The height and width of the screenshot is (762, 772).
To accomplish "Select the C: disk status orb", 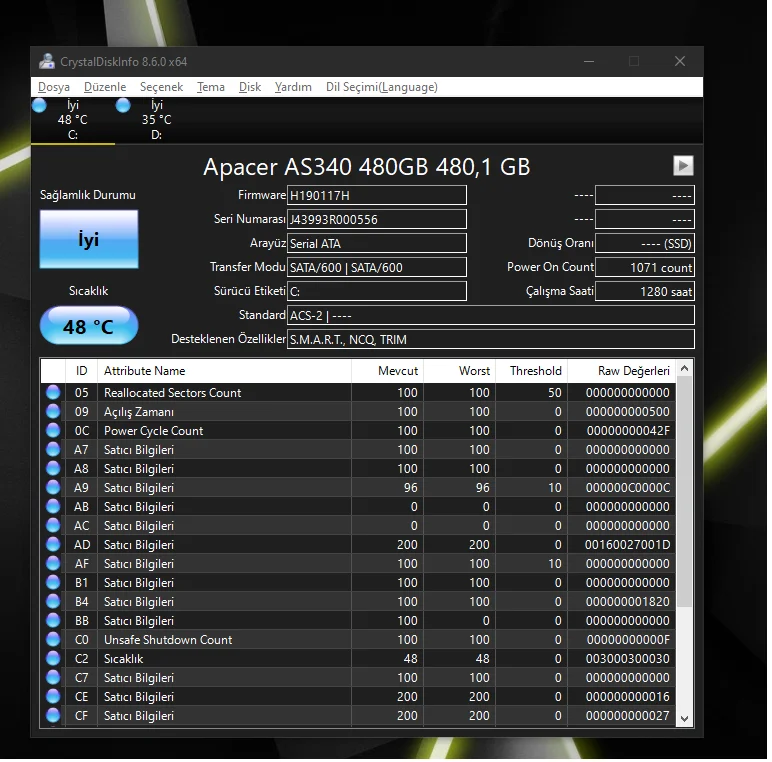I will click(x=39, y=105).
